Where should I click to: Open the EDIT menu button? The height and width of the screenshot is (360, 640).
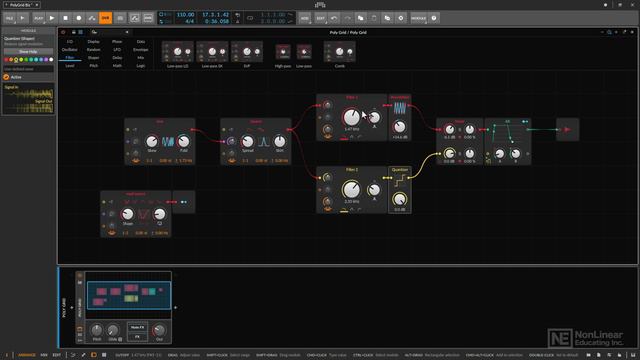320,18
